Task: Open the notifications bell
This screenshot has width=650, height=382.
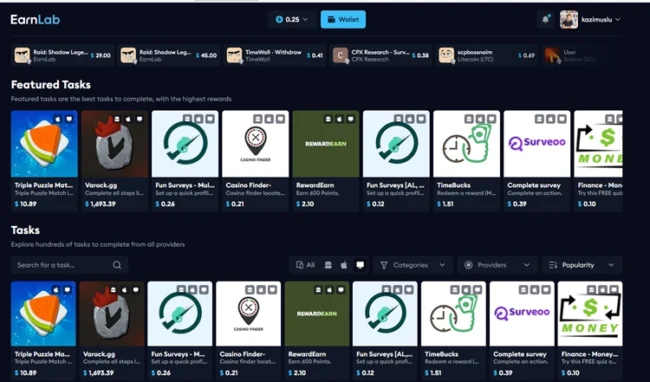Action: tap(546, 19)
